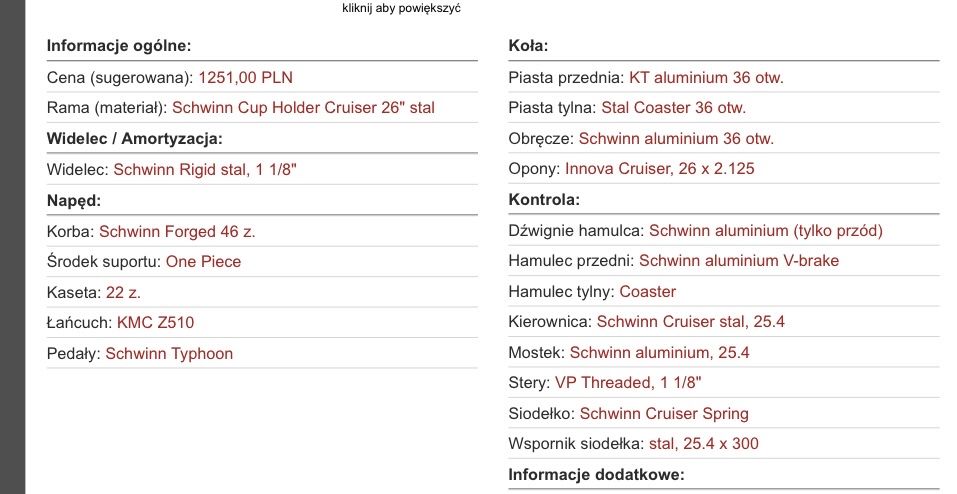Screen dimensions: 957x494
Task: Click the 22 z. cassette value
Action: (x=123, y=292)
